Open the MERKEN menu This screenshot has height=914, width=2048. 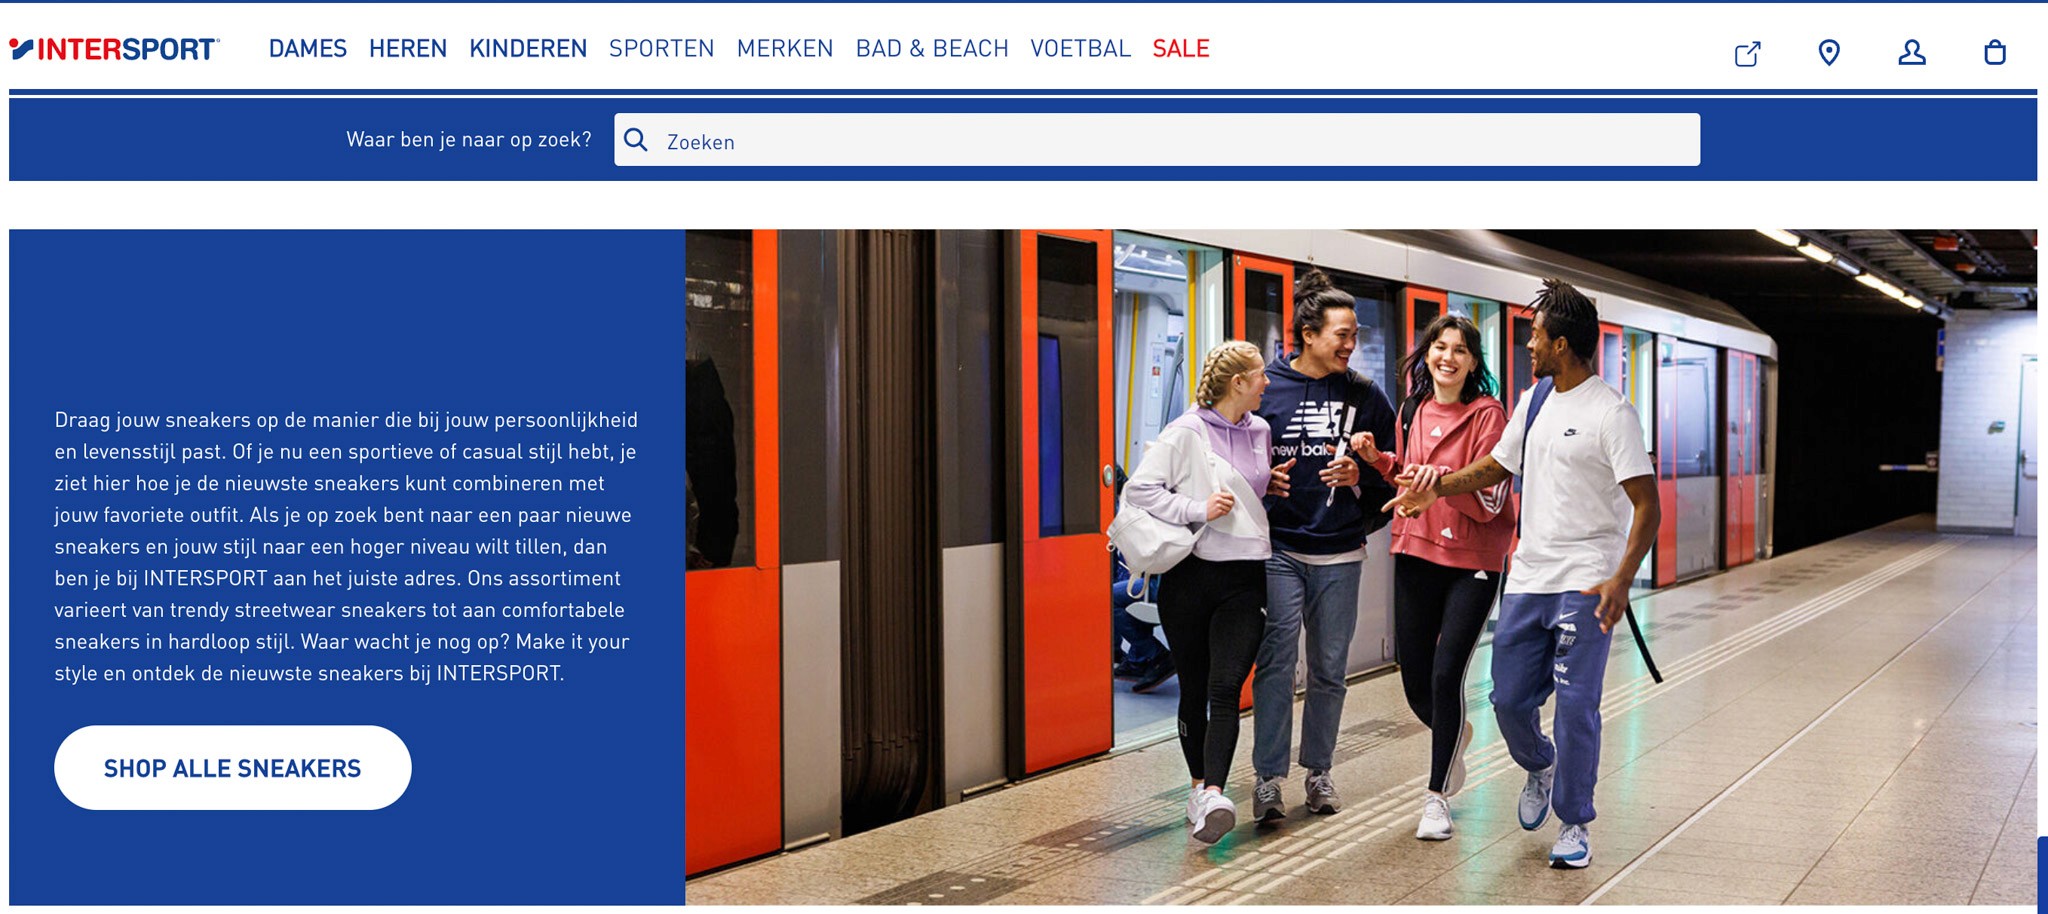[x=785, y=49]
